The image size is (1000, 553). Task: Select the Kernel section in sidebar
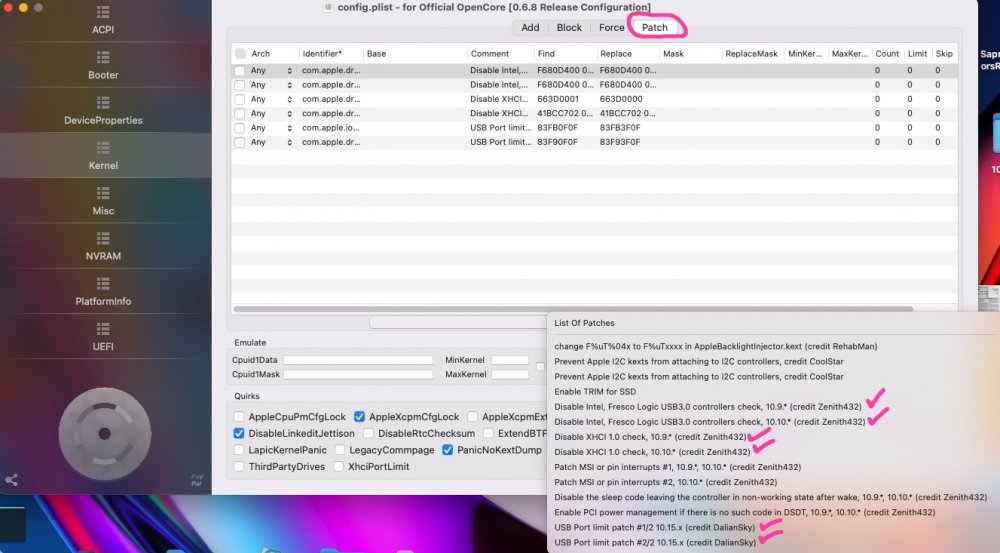pos(103,156)
